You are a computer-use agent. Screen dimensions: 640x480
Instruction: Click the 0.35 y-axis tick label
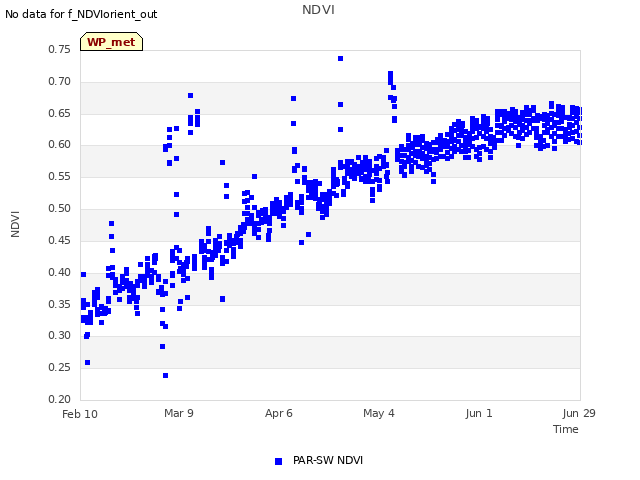[59, 304]
